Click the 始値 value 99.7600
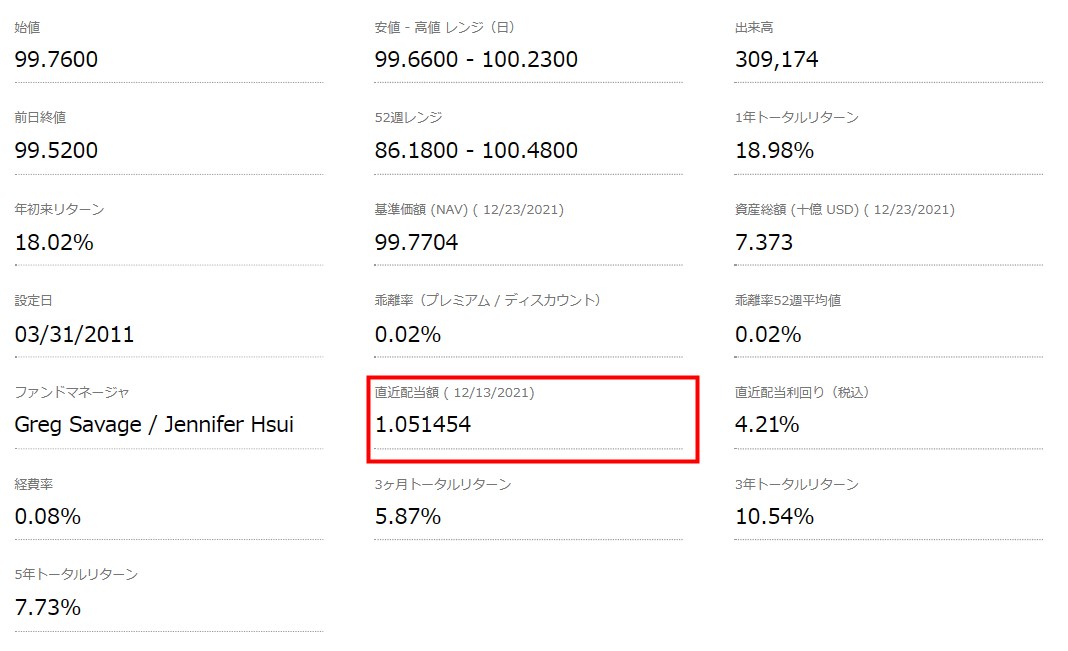 point(56,60)
